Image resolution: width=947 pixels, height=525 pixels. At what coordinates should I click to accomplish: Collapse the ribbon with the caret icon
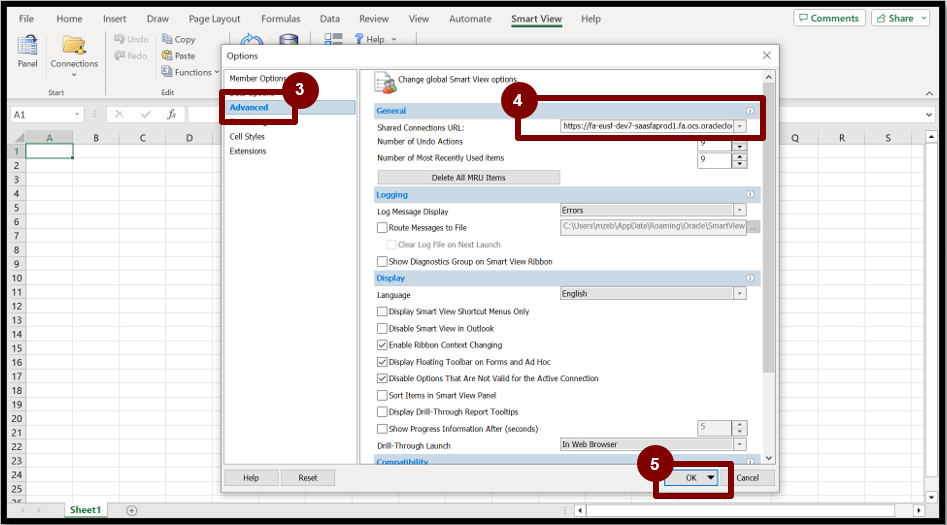929,93
